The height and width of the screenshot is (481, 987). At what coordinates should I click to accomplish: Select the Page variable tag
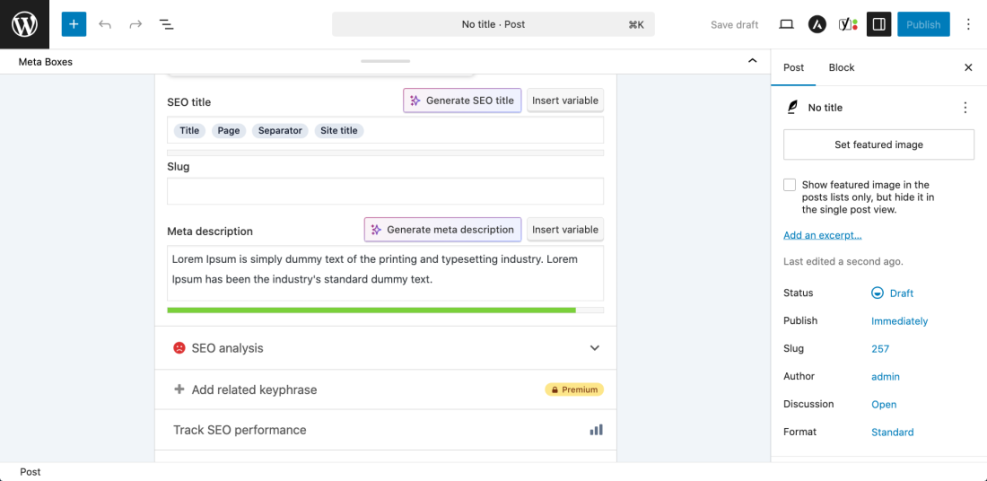pyautogui.click(x=228, y=130)
